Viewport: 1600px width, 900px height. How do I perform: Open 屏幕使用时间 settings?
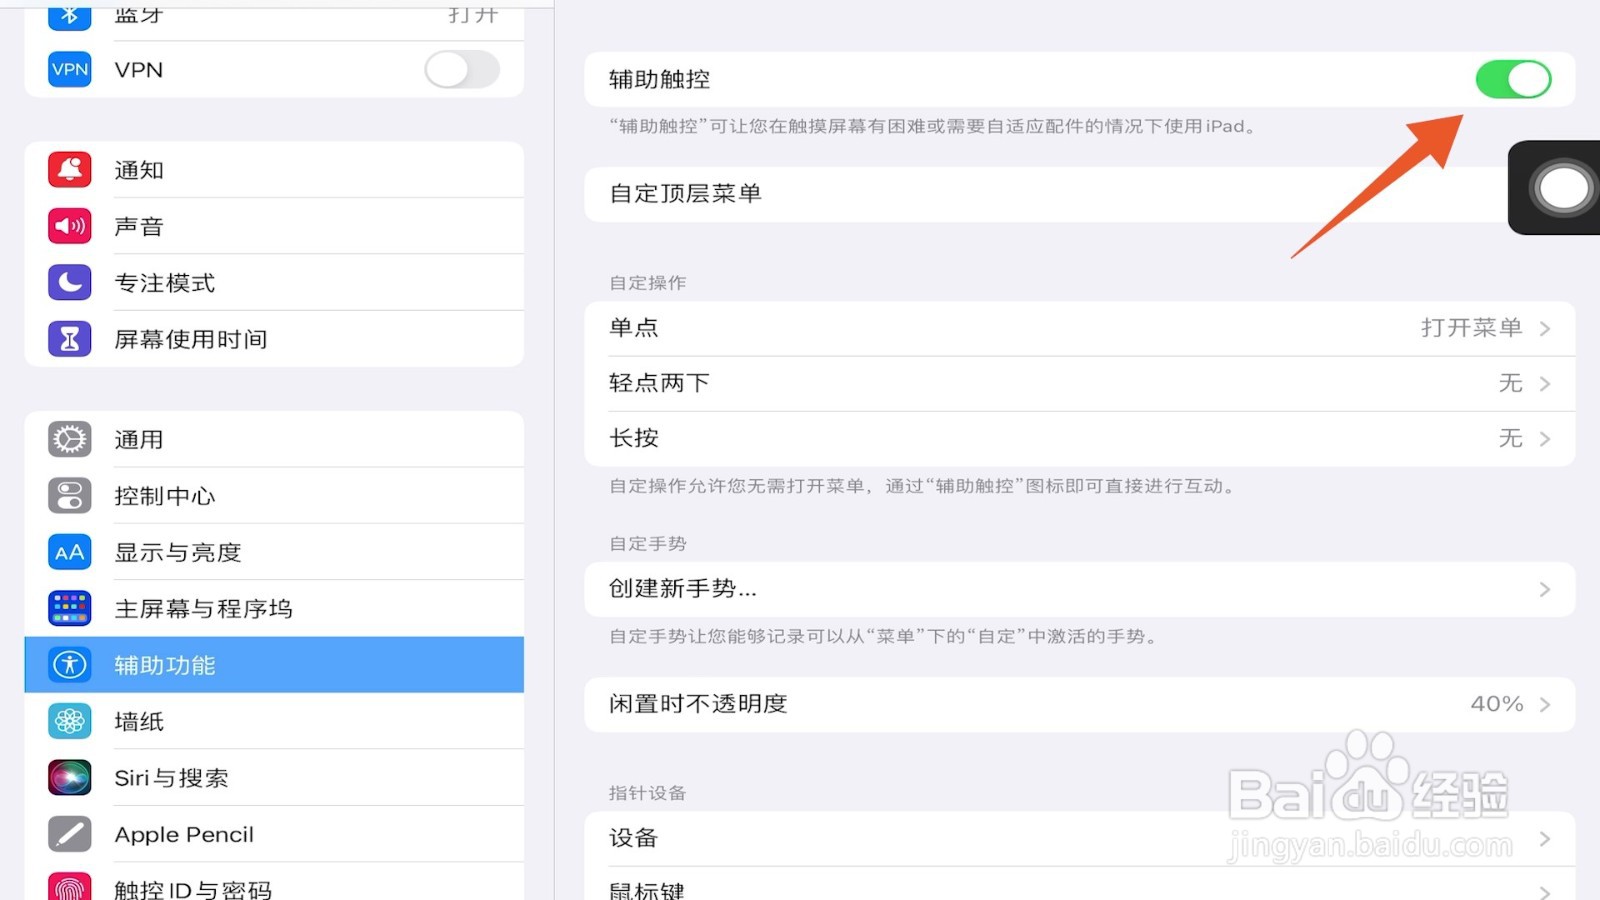point(274,339)
